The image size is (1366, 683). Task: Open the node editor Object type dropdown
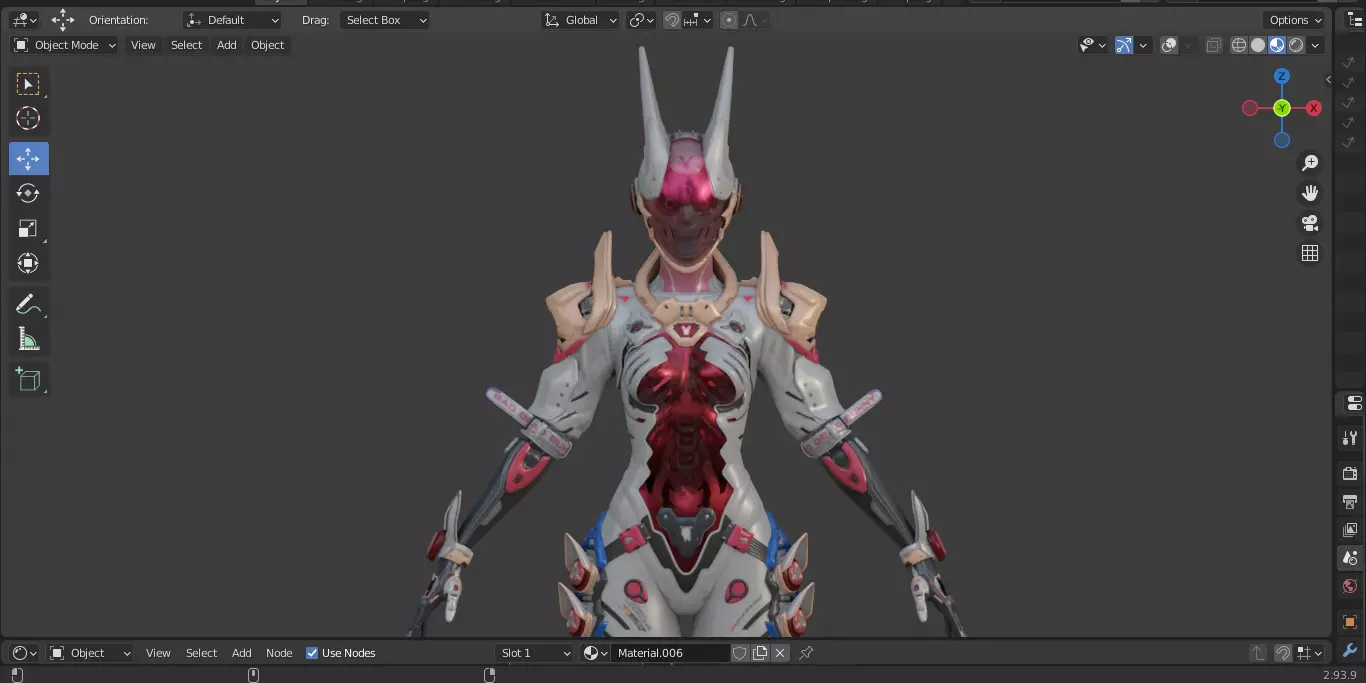click(91, 653)
